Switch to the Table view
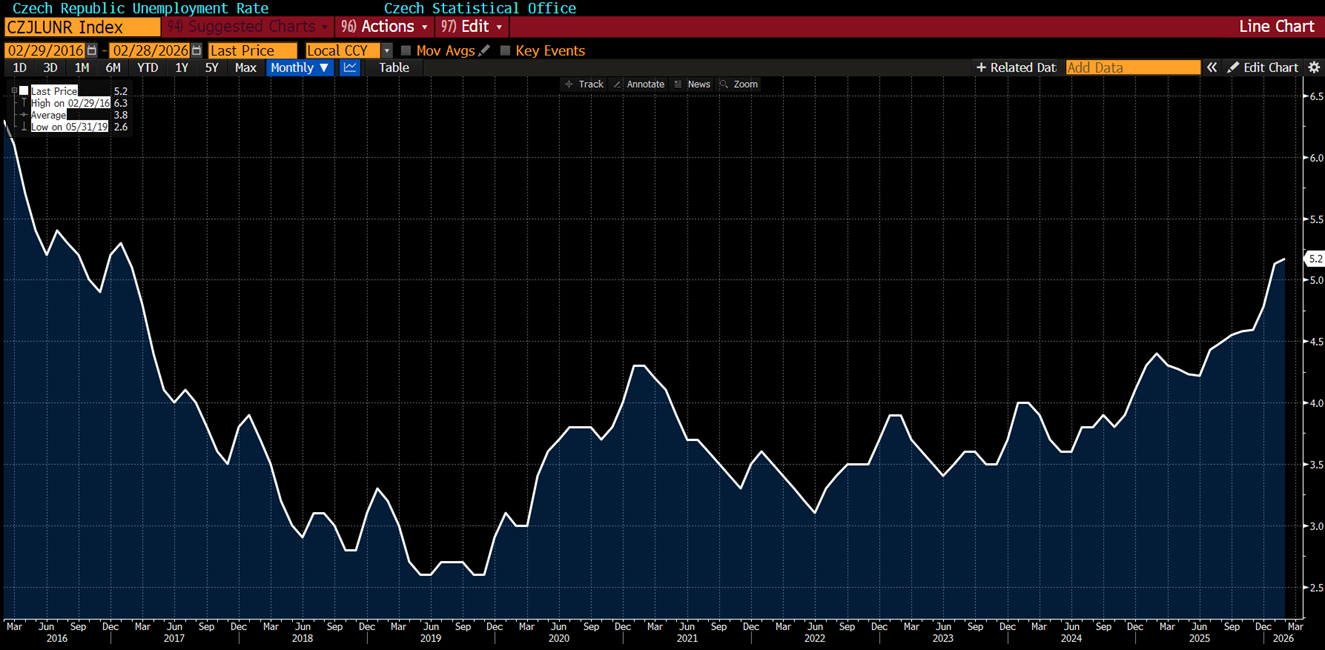Viewport: 1325px width, 650px height. click(x=394, y=67)
